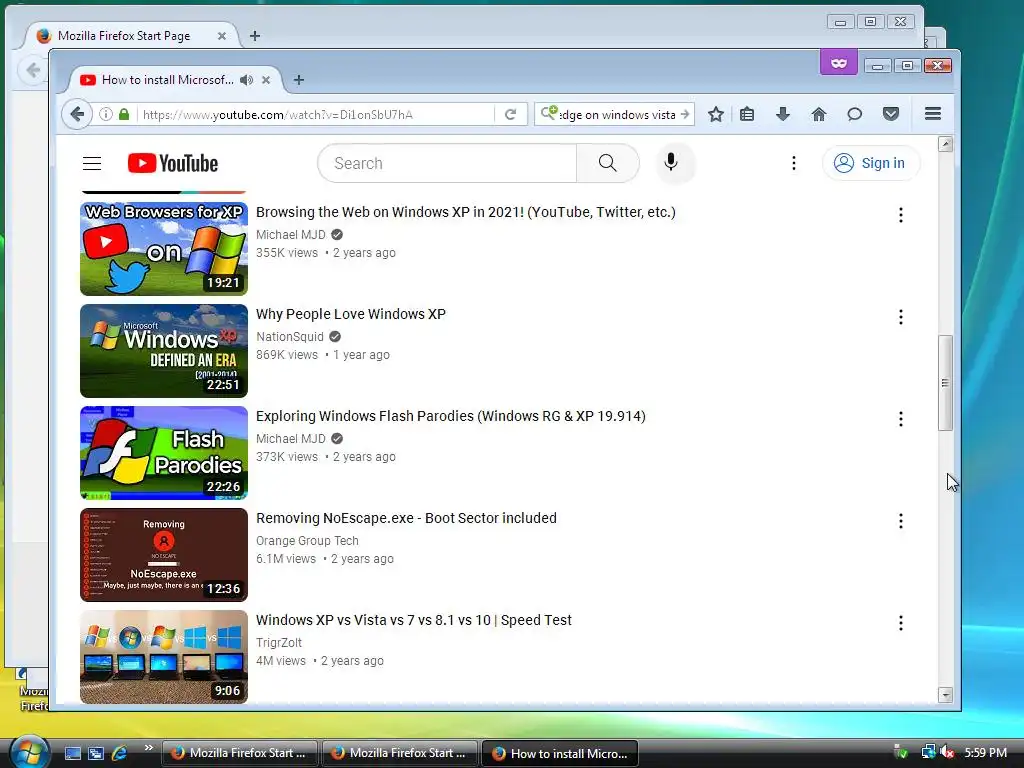The width and height of the screenshot is (1024, 768).
Task: Click the private browsing mask indicator
Action: (839, 63)
